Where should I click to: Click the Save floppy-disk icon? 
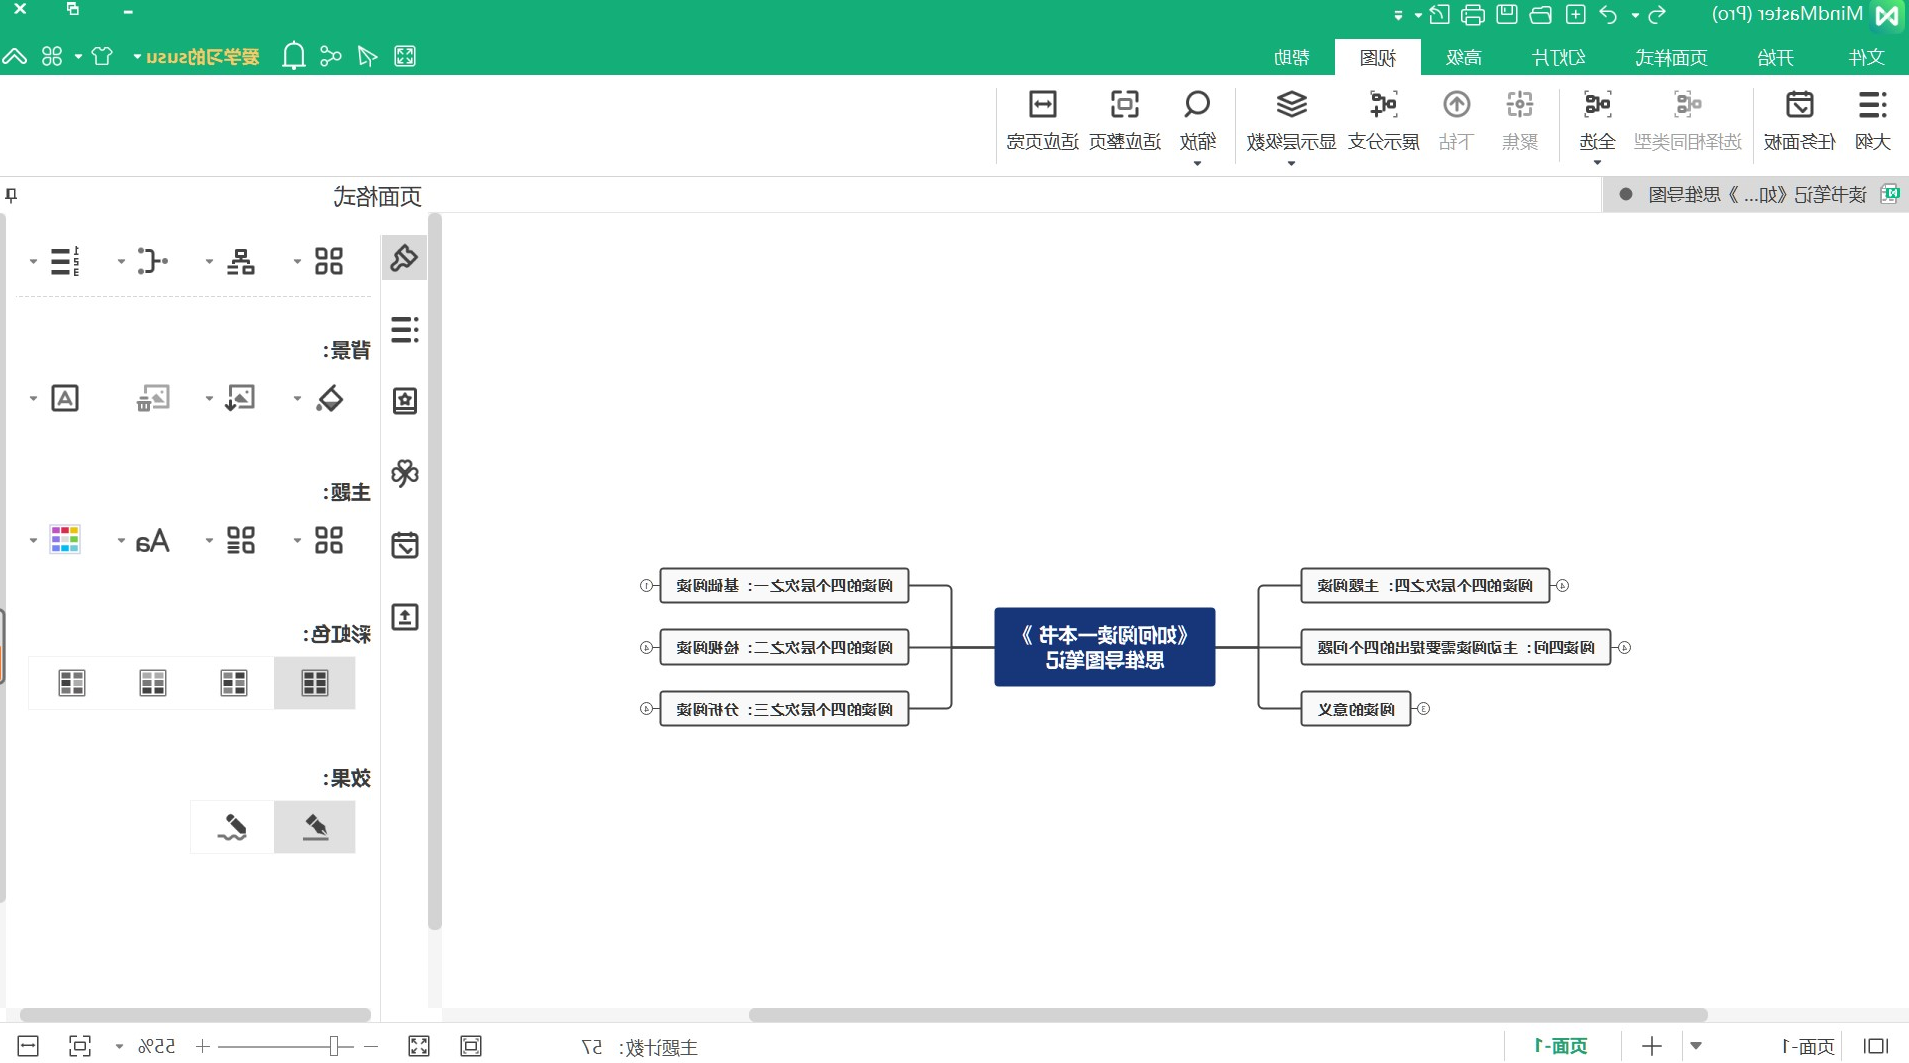point(1507,14)
